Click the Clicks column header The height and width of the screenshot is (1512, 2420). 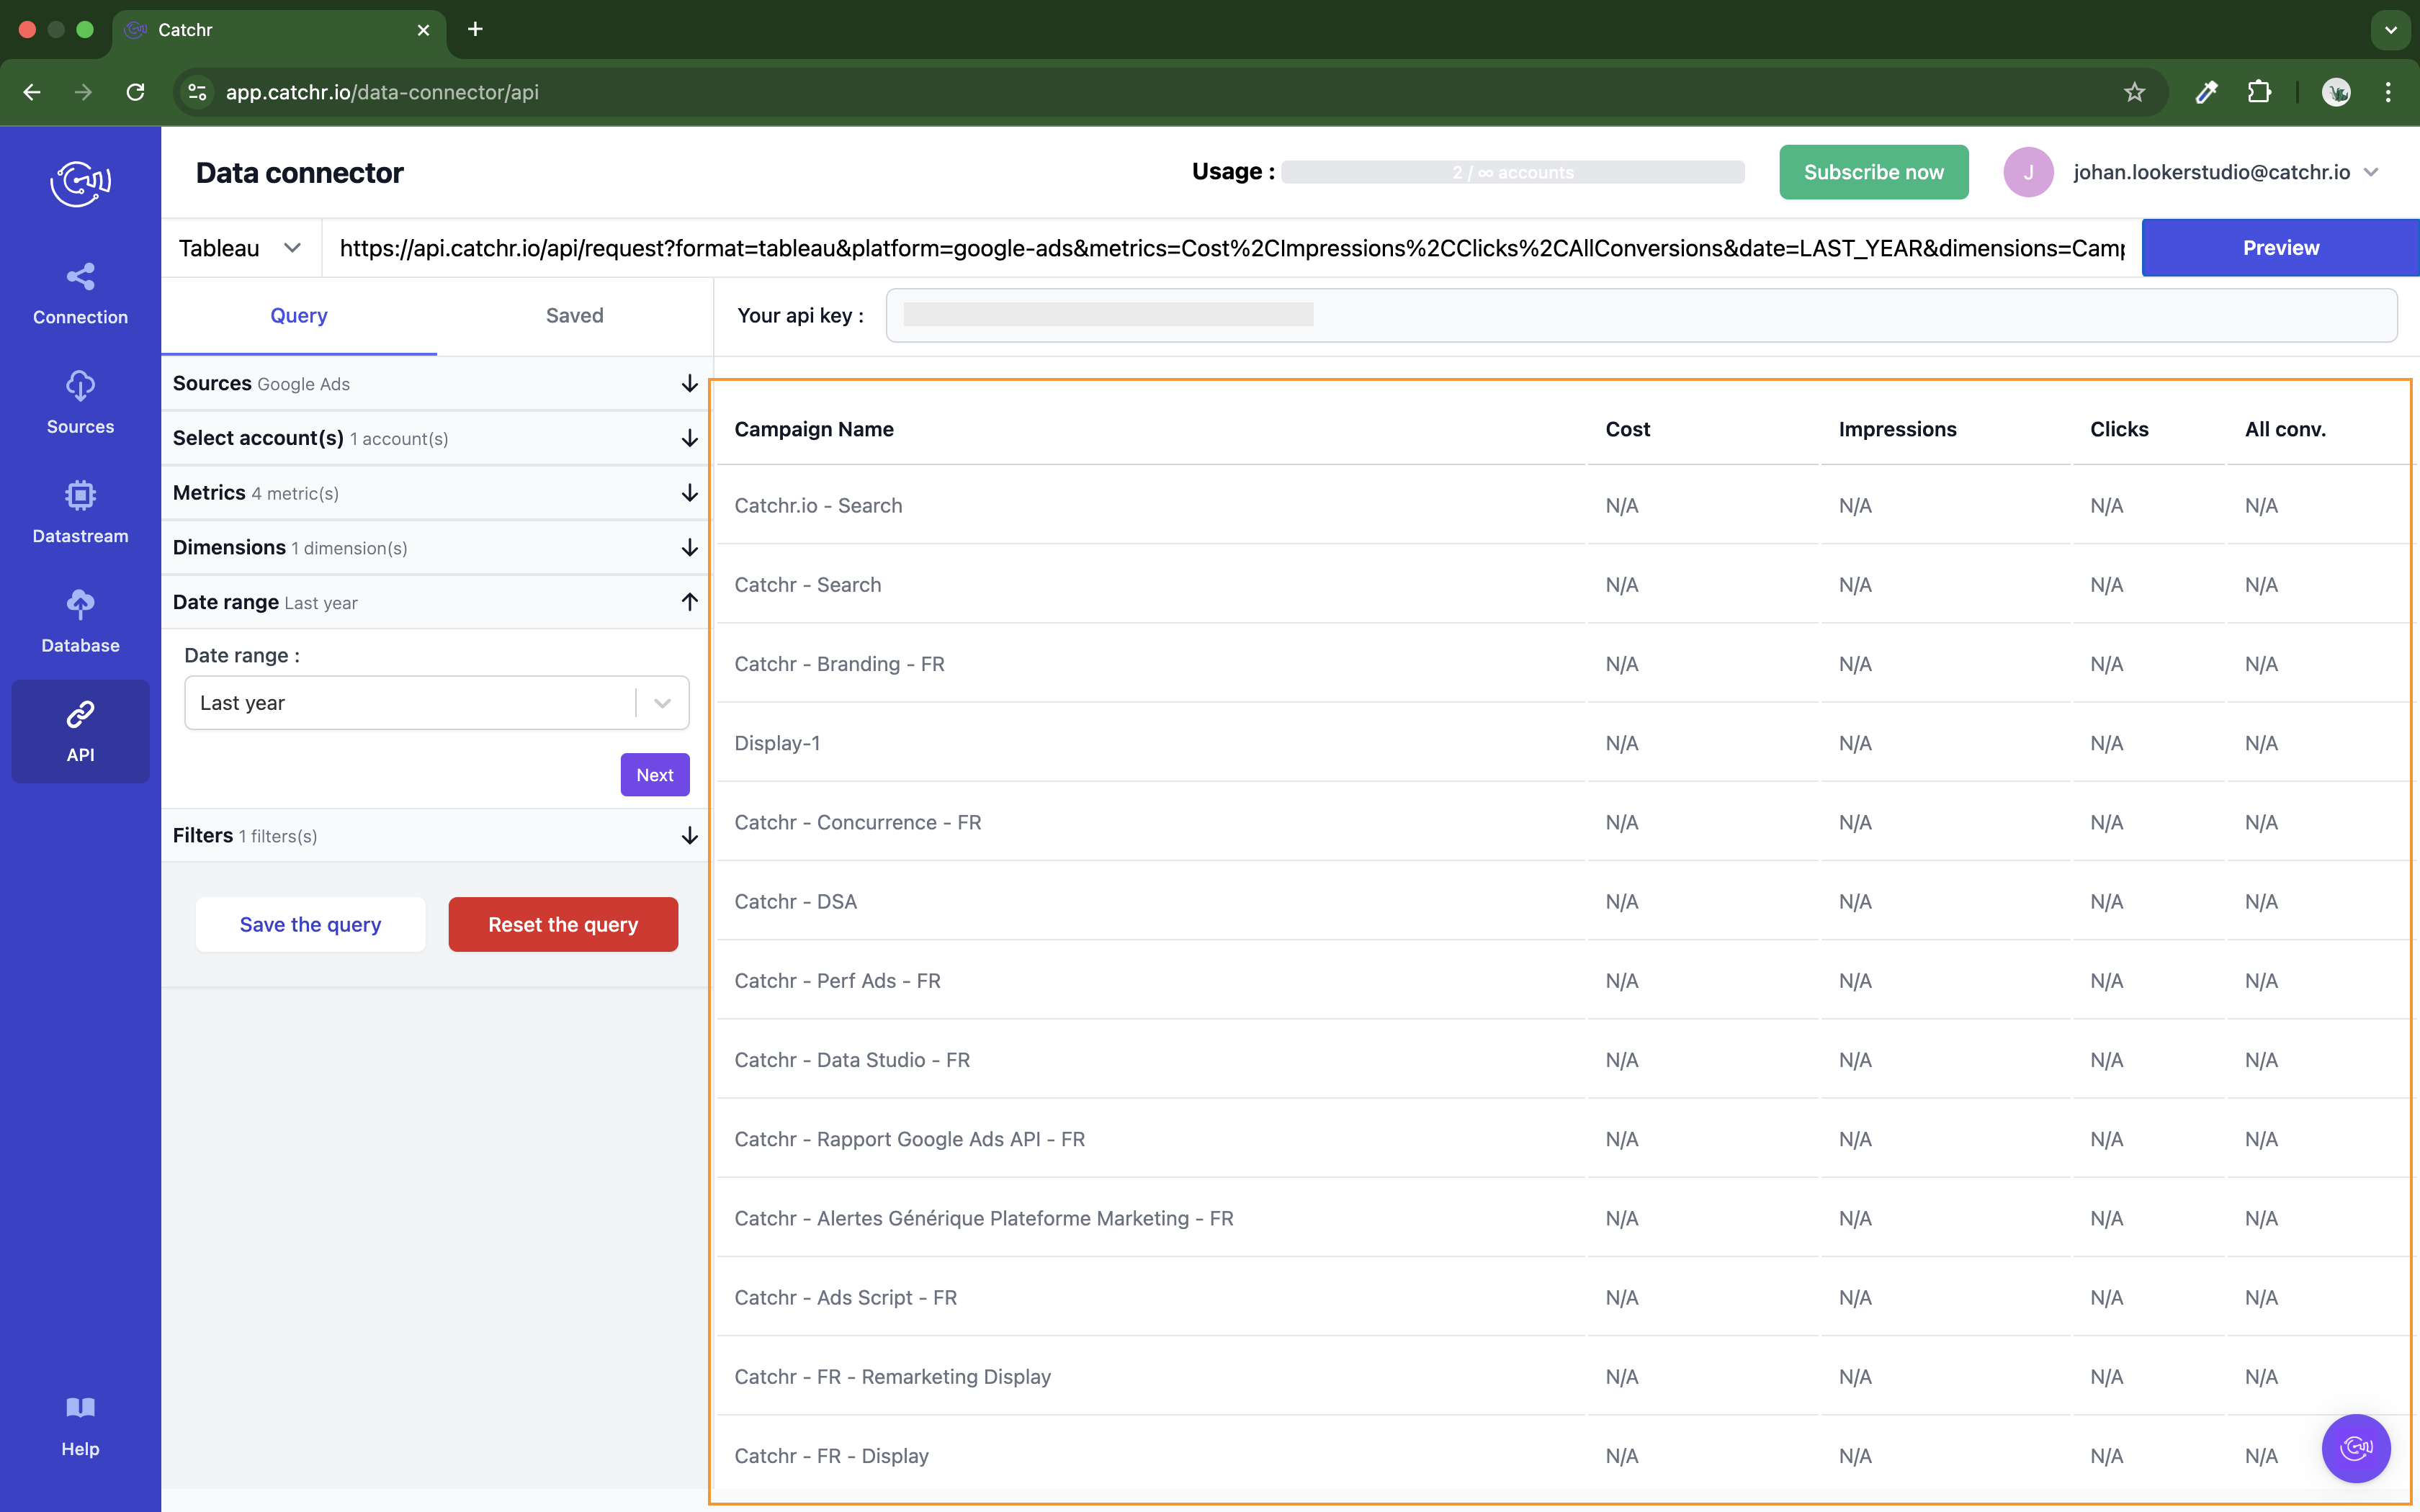pyautogui.click(x=2119, y=429)
